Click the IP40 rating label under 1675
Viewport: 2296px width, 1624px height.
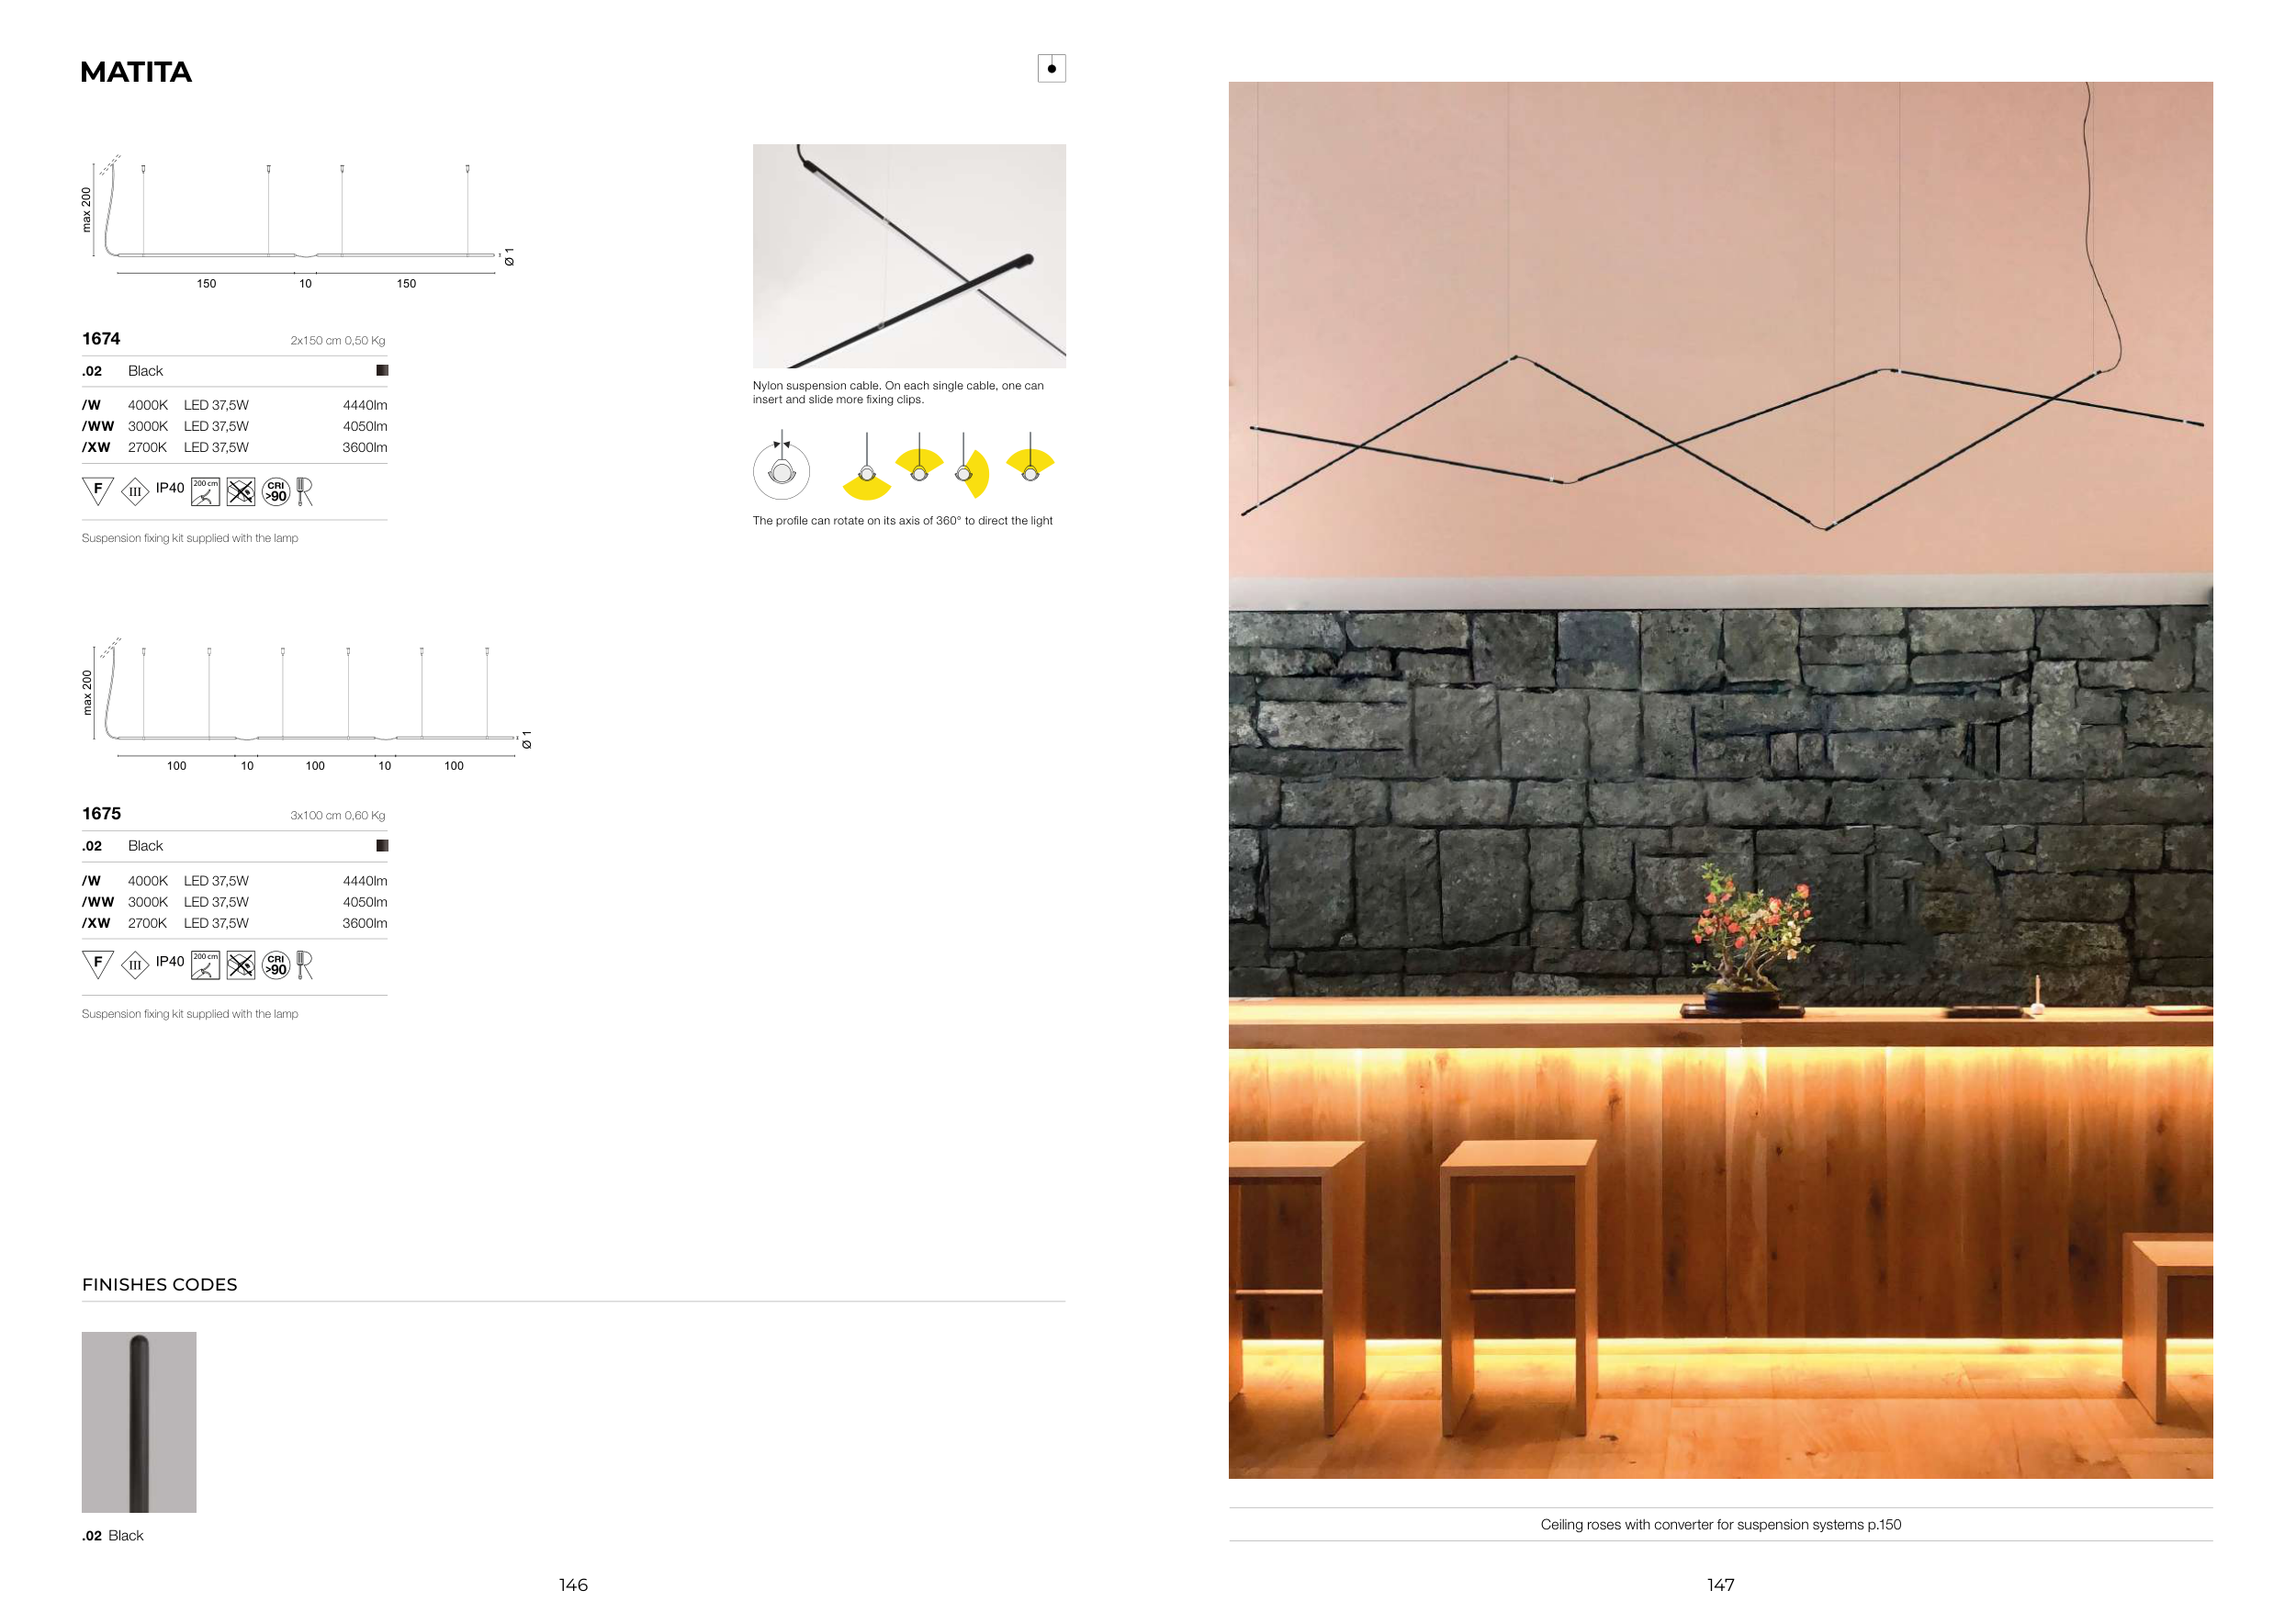click(170, 961)
